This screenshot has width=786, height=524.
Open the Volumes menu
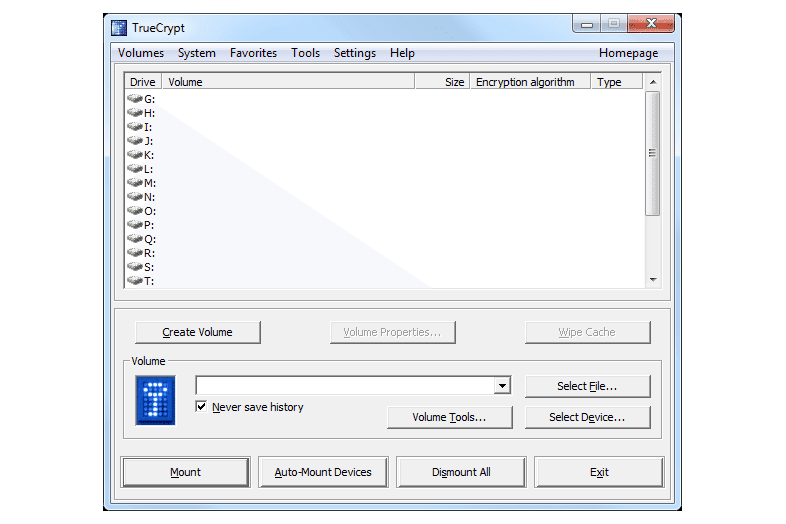[141, 53]
